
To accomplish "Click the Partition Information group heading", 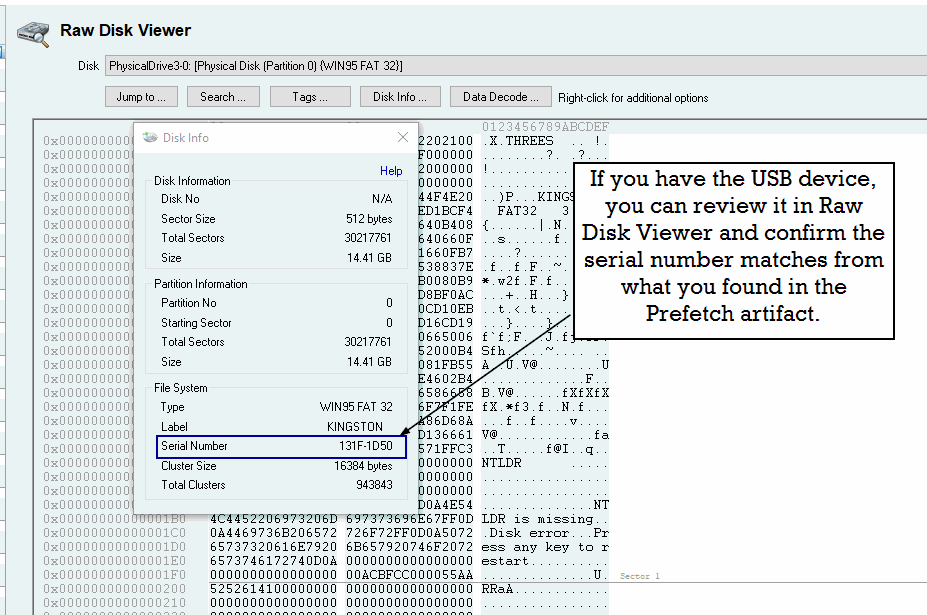I will [201, 284].
